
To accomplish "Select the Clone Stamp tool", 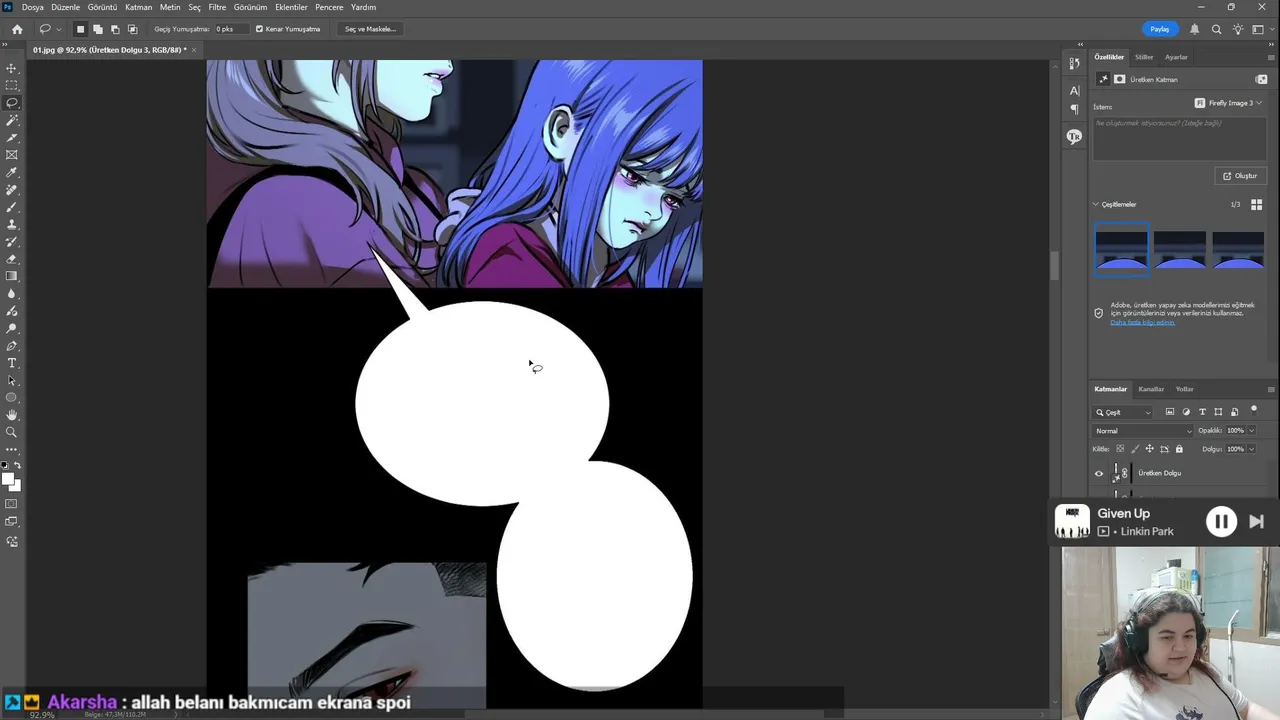I will pyautogui.click(x=12, y=224).
